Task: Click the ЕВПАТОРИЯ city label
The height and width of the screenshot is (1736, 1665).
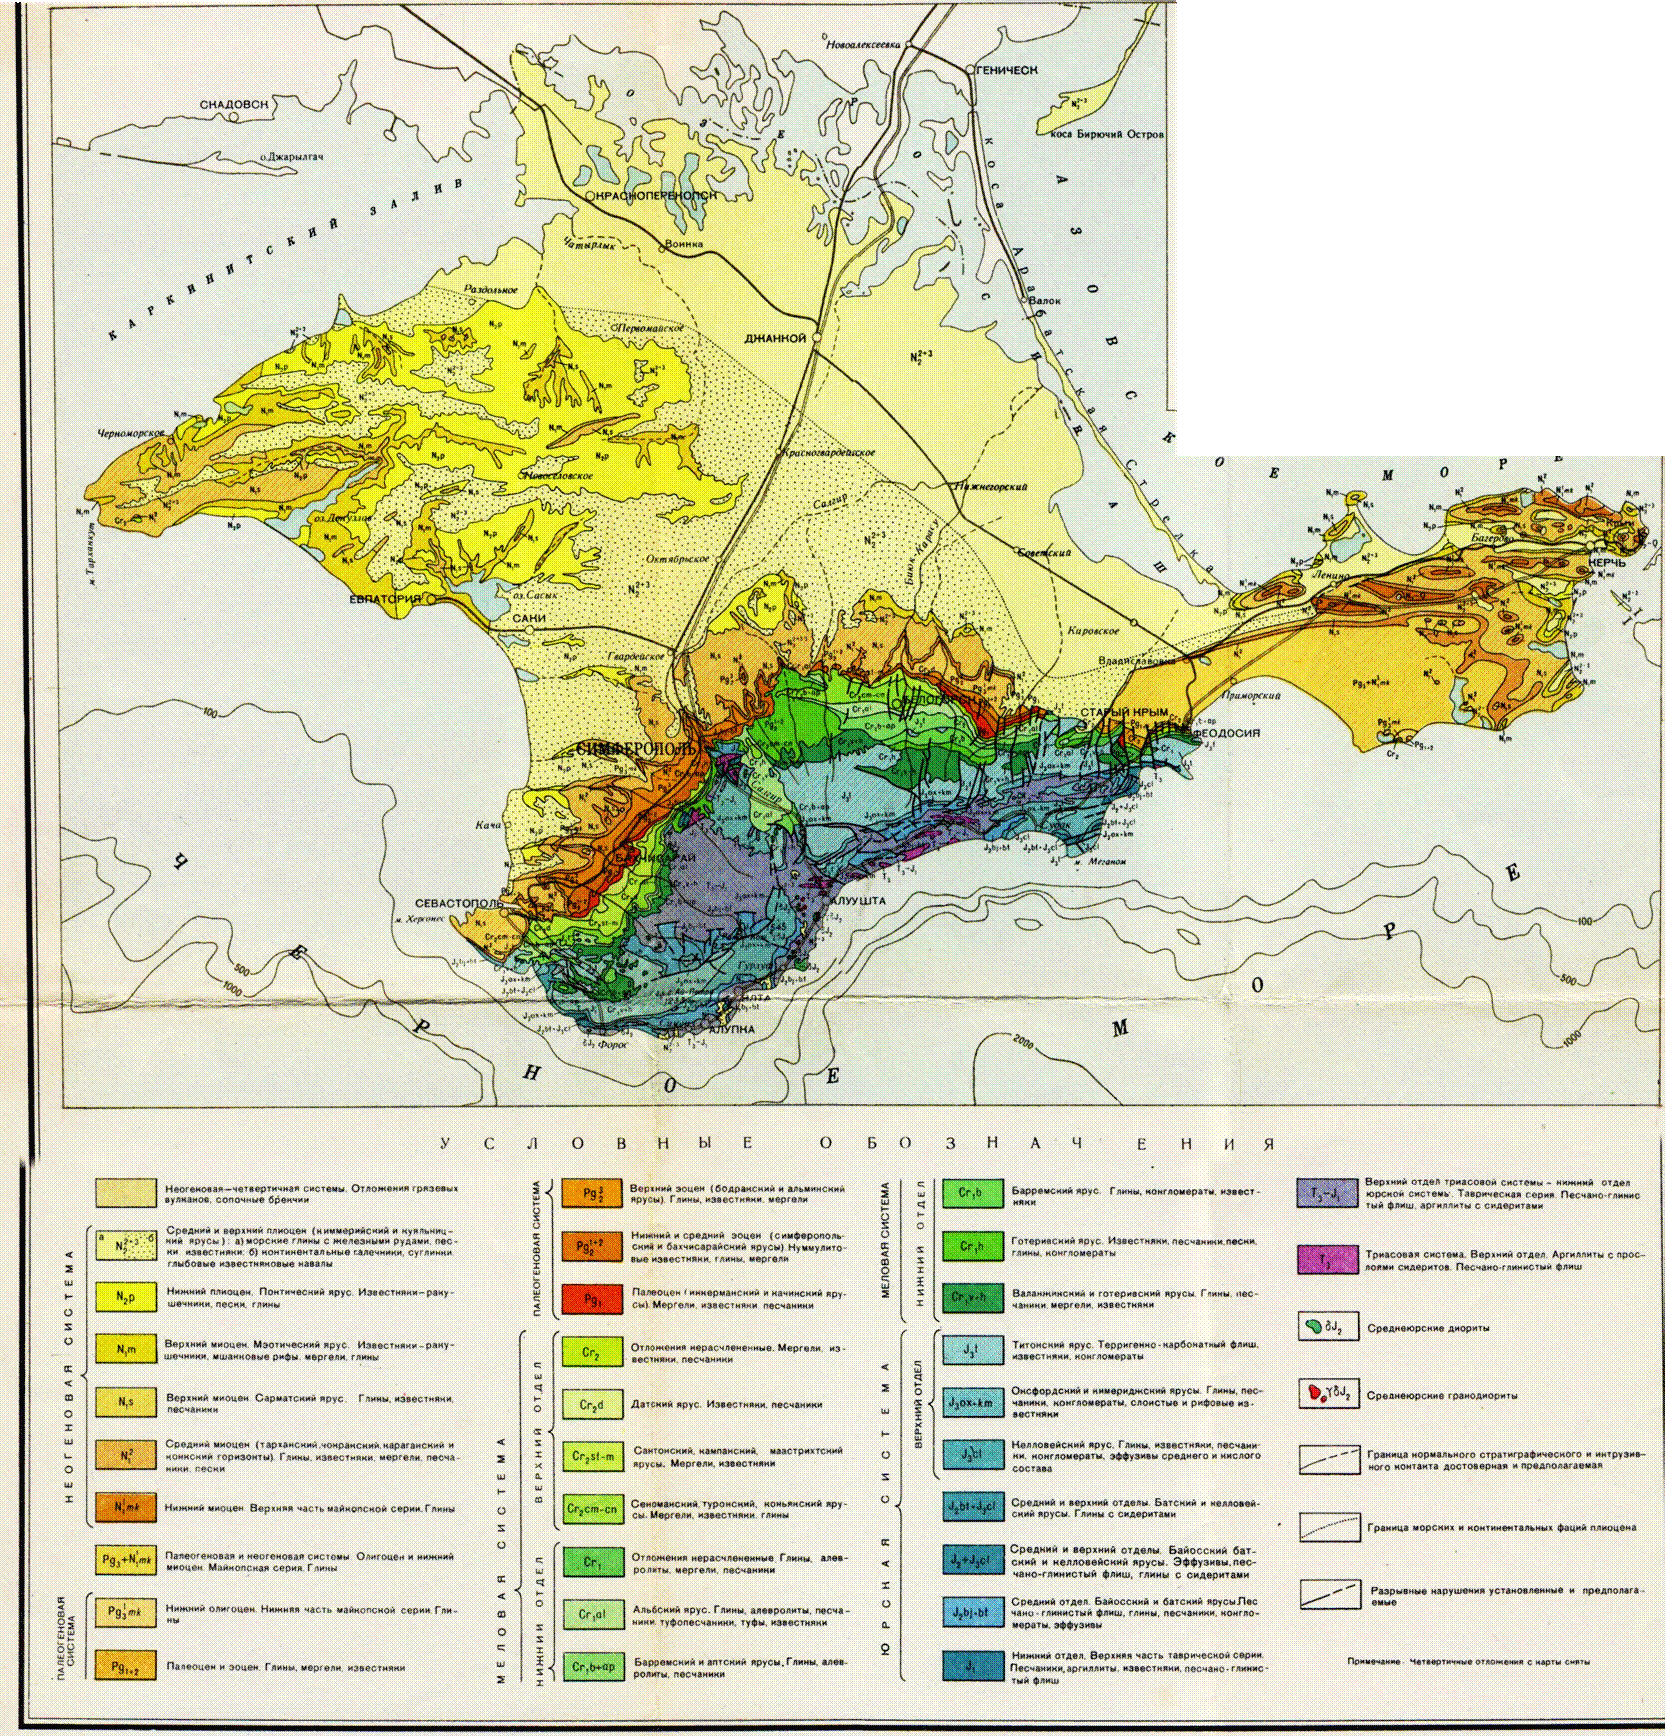Action: [x=385, y=598]
